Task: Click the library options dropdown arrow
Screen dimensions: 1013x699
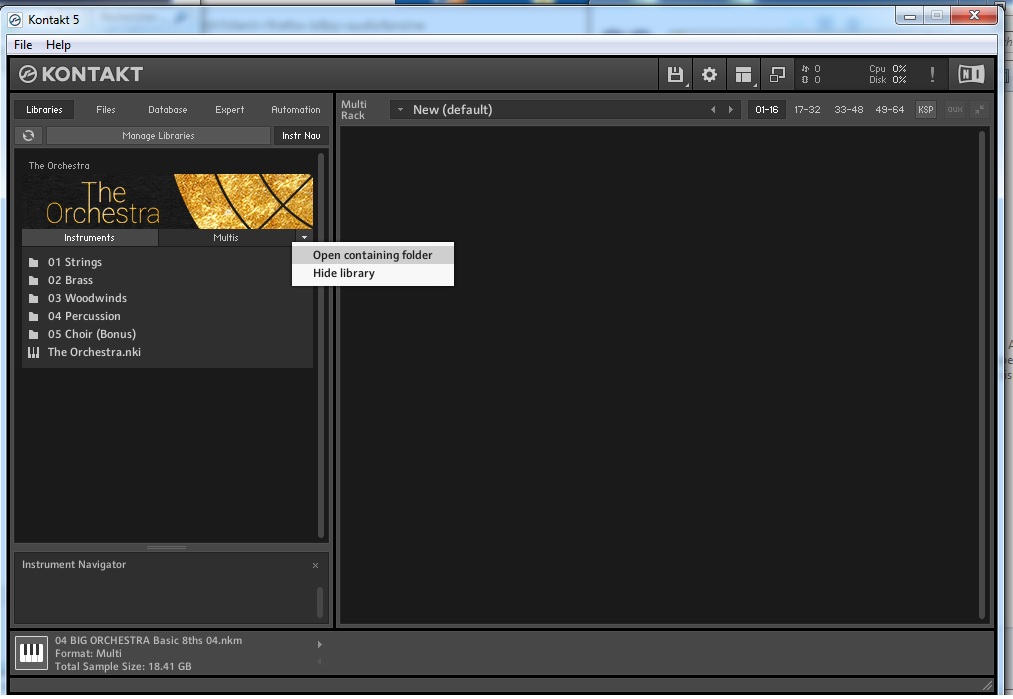Action: pyautogui.click(x=304, y=238)
